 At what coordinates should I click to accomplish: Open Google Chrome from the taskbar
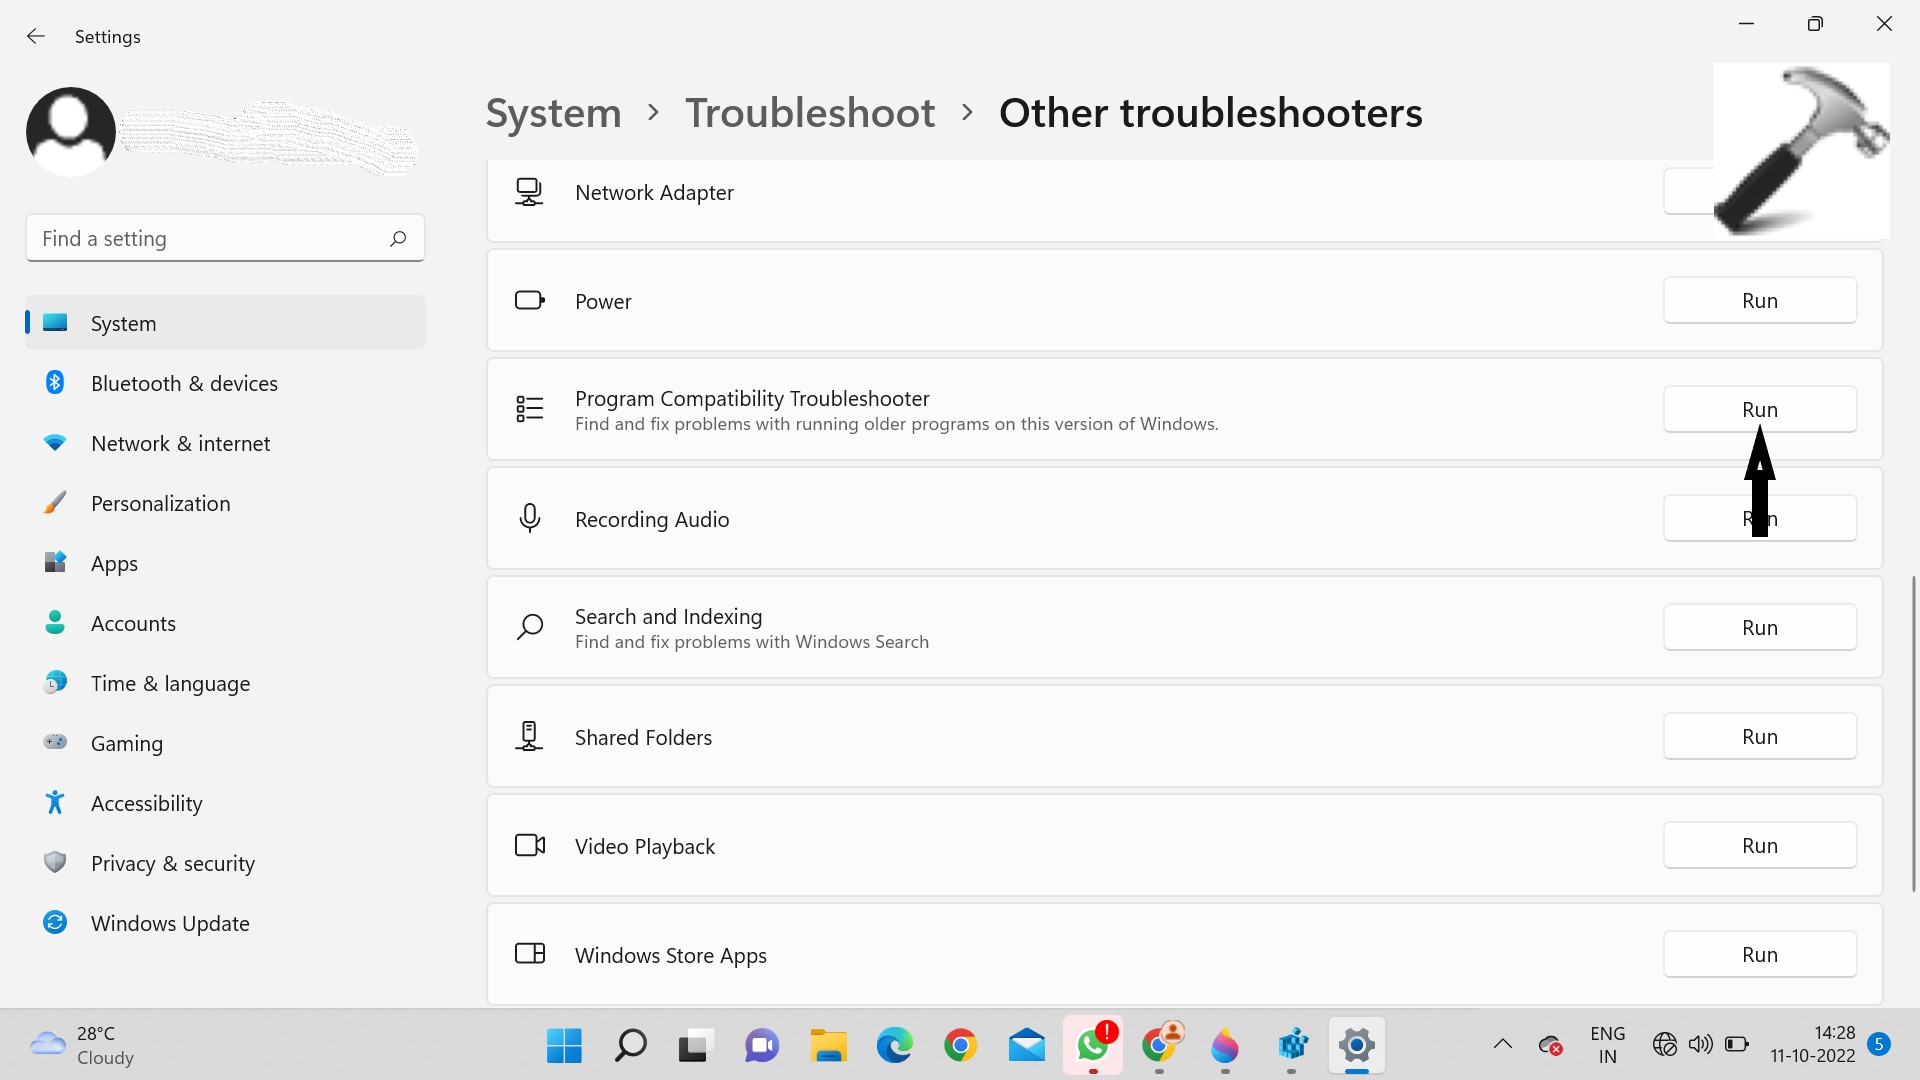point(960,1046)
